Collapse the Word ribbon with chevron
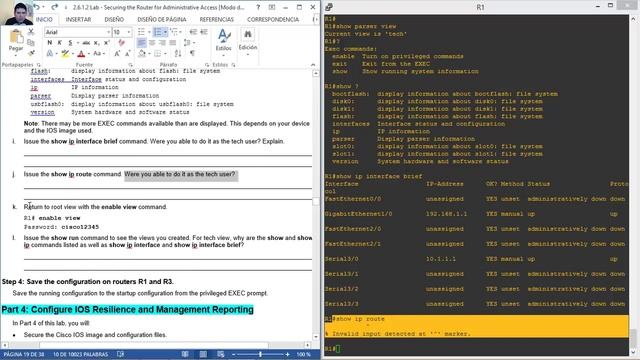This screenshot has height=360, width=640. coord(313,65)
